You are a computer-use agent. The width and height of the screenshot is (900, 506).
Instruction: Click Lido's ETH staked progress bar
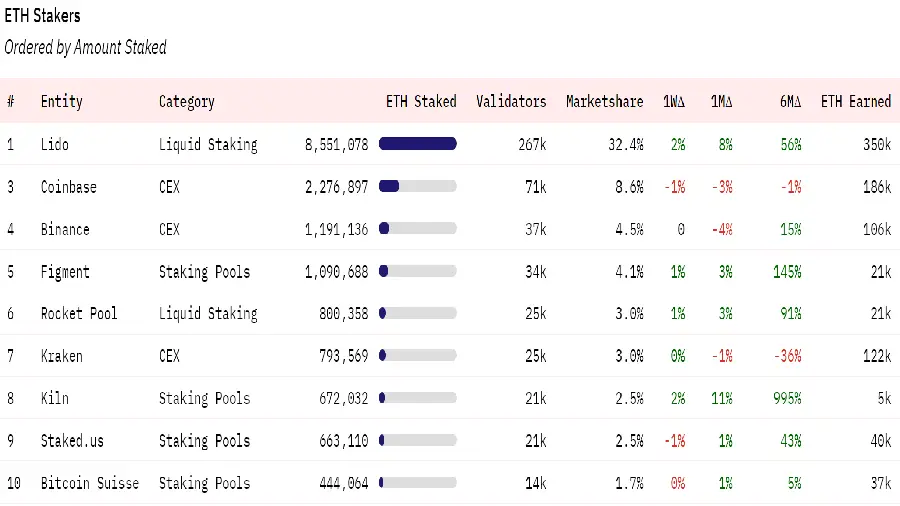click(x=418, y=144)
